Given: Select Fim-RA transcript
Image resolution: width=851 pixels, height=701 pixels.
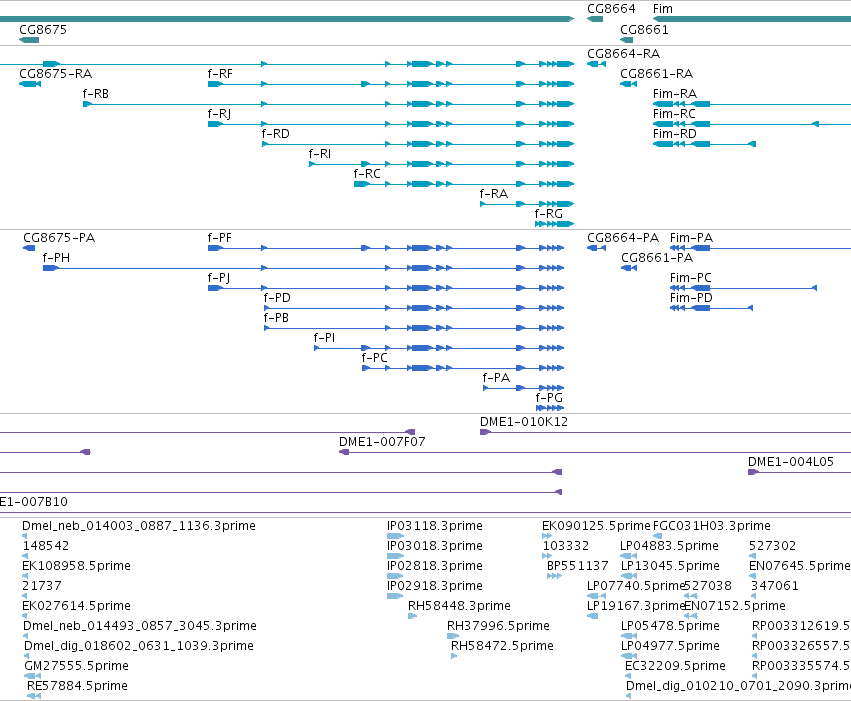Looking at the screenshot, I should point(675,94).
